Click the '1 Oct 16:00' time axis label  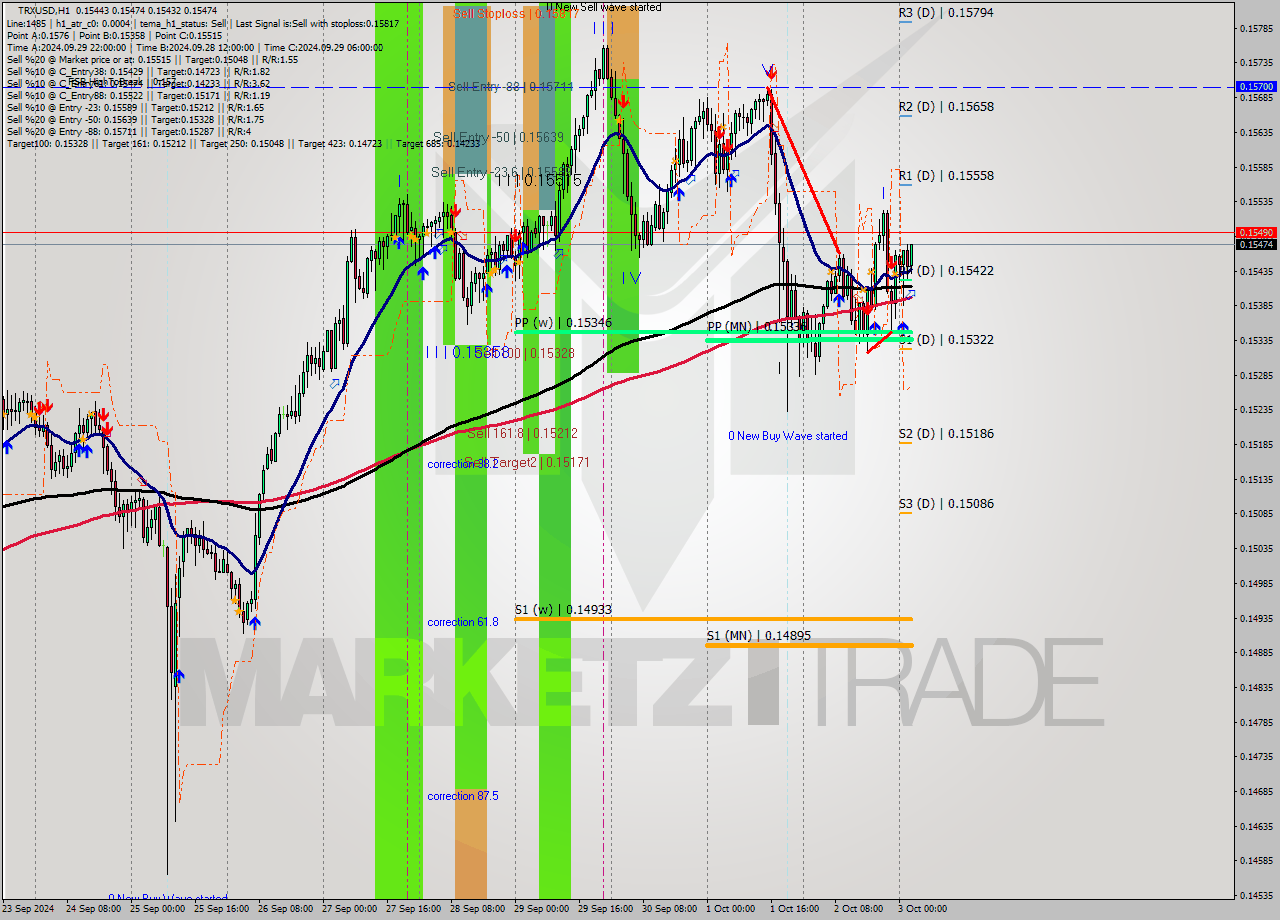click(x=795, y=909)
